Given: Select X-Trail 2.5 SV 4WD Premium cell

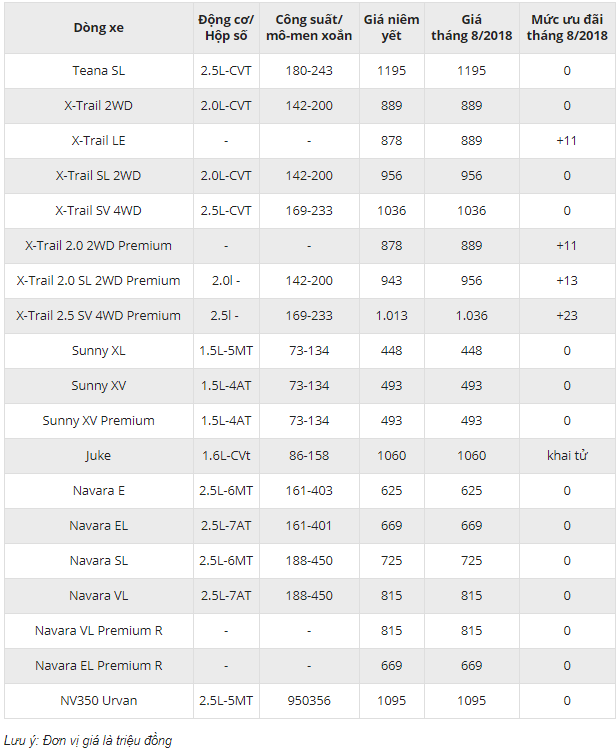Looking at the screenshot, I should tap(99, 316).
